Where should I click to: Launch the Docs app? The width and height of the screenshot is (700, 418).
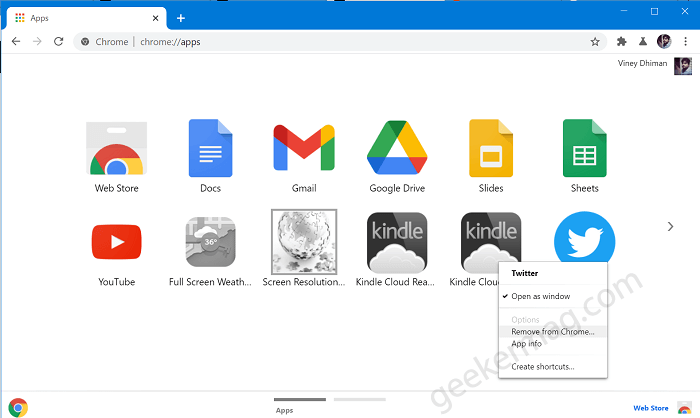click(210, 148)
